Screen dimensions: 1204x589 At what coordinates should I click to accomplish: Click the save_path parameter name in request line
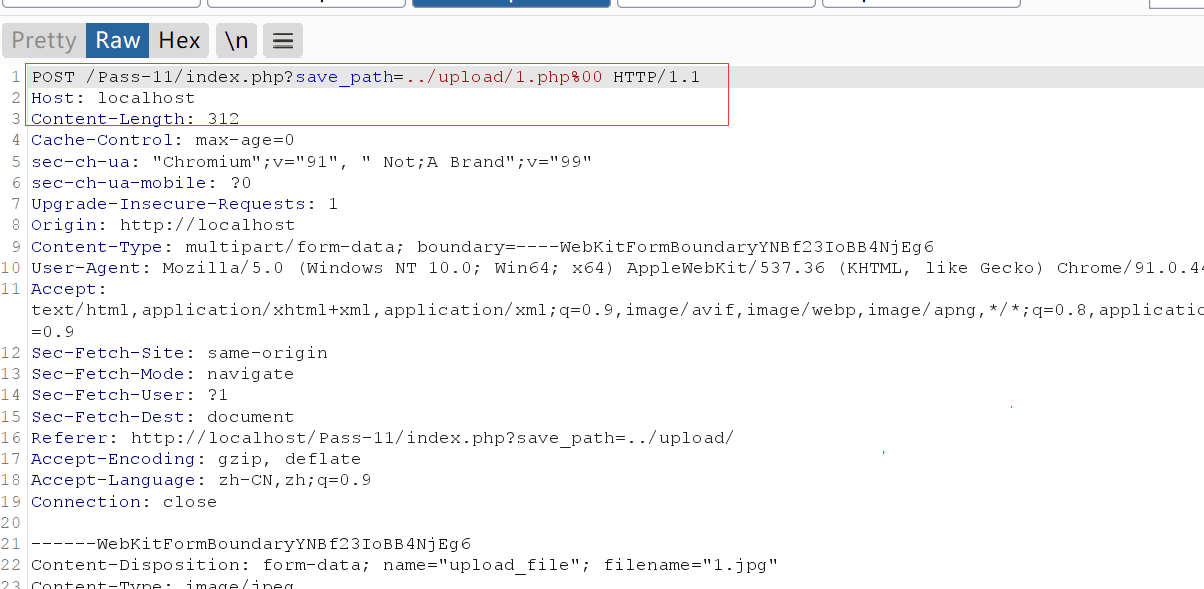point(348,77)
